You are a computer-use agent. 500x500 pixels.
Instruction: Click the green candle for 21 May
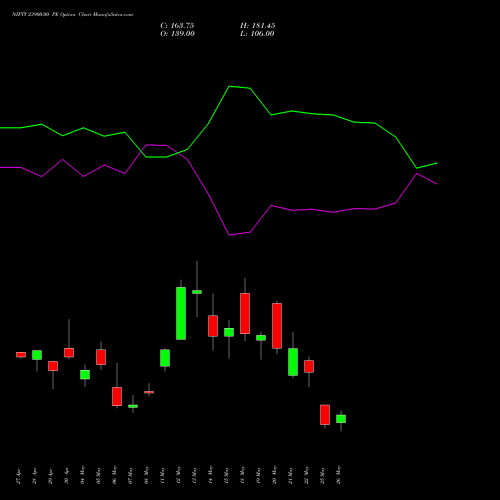point(293,362)
